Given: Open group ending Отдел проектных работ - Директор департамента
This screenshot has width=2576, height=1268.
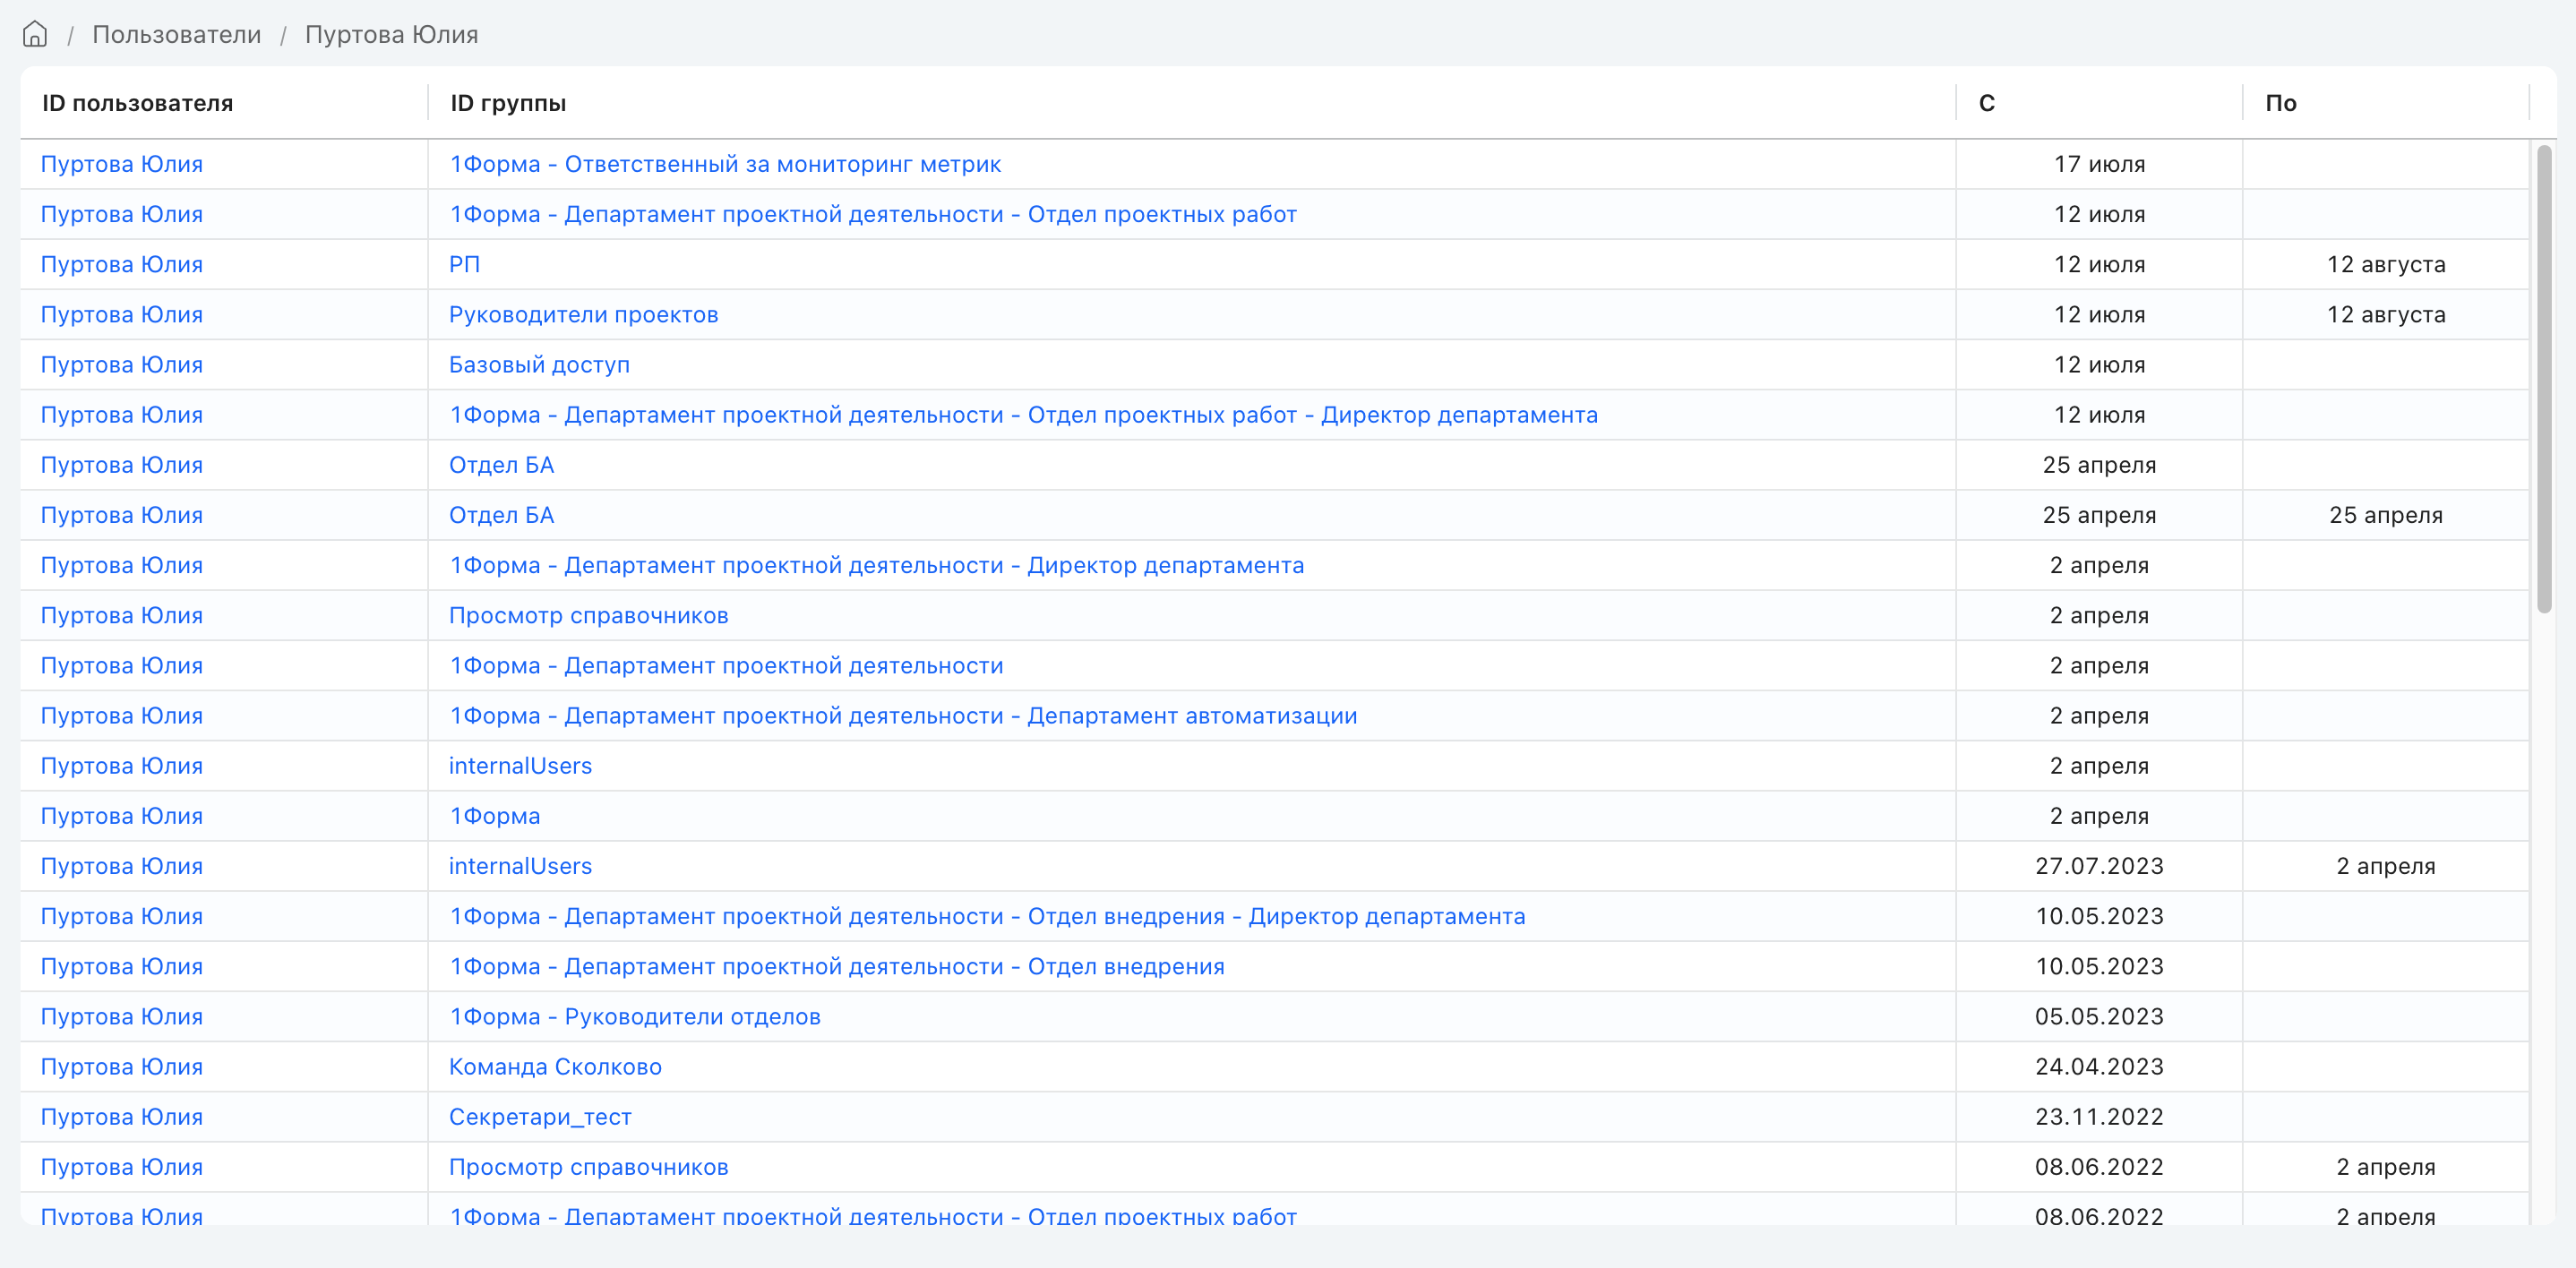Looking at the screenshot, I should pos(1023,415).
